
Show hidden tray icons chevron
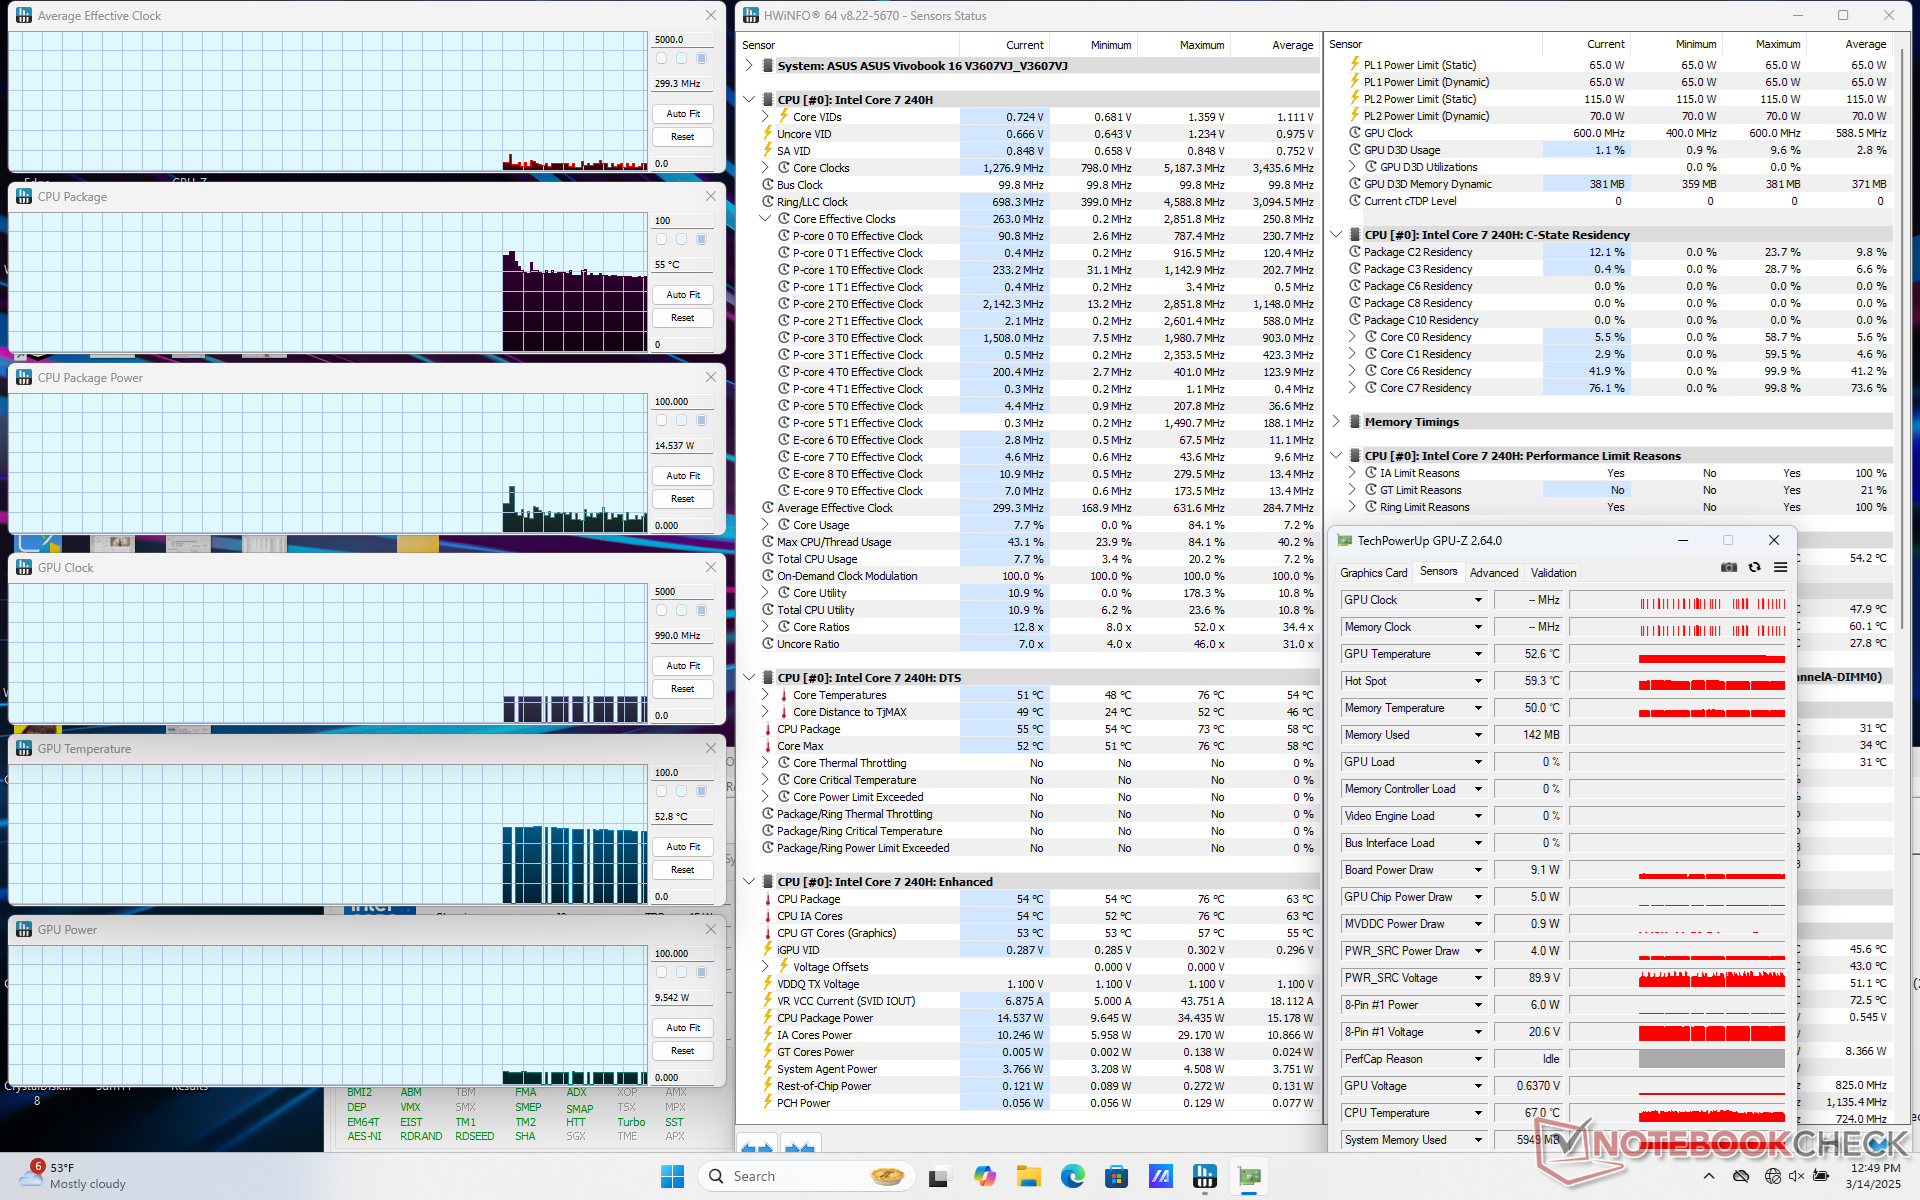1709,1176
